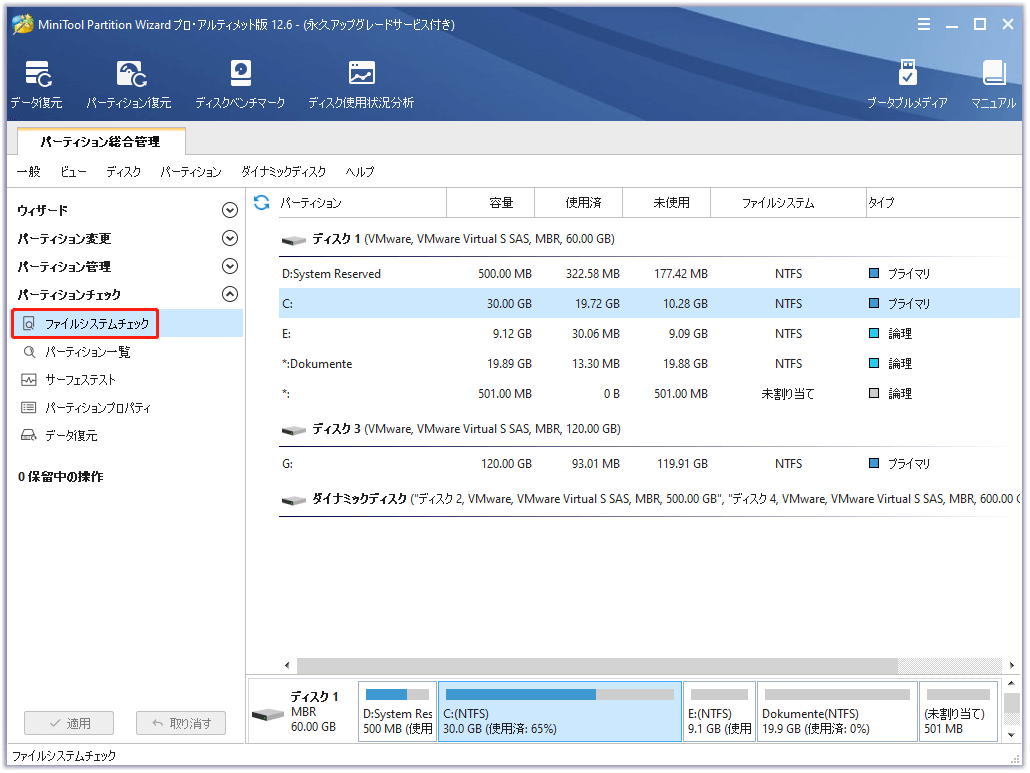Select the E: partition row
Viewport: 1030px width, 773px height.
point(649,334)
